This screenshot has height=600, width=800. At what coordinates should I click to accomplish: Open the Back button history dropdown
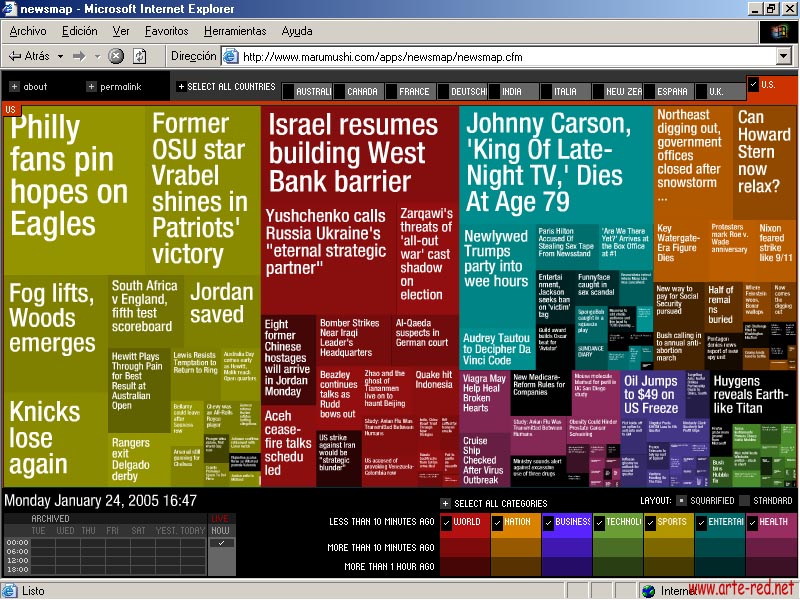tap(59, 56)
